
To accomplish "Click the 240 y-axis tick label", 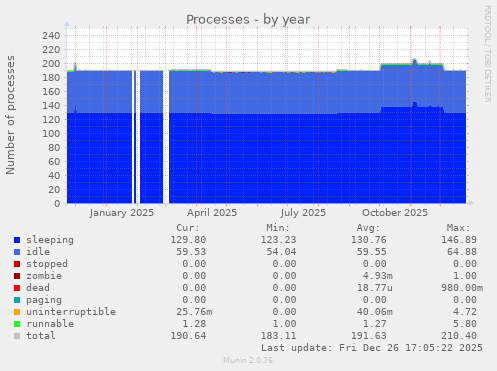I will coord(51,36).
